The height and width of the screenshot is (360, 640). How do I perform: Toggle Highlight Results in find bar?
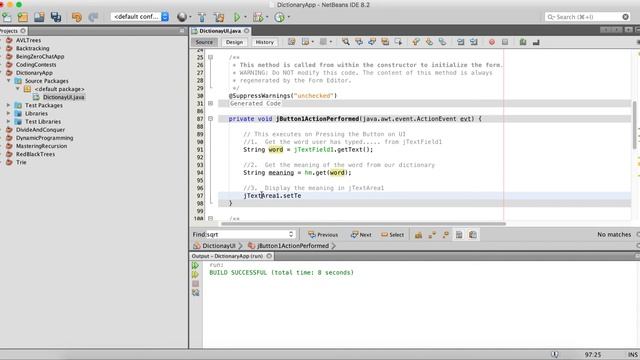click(x=459, y=235)
